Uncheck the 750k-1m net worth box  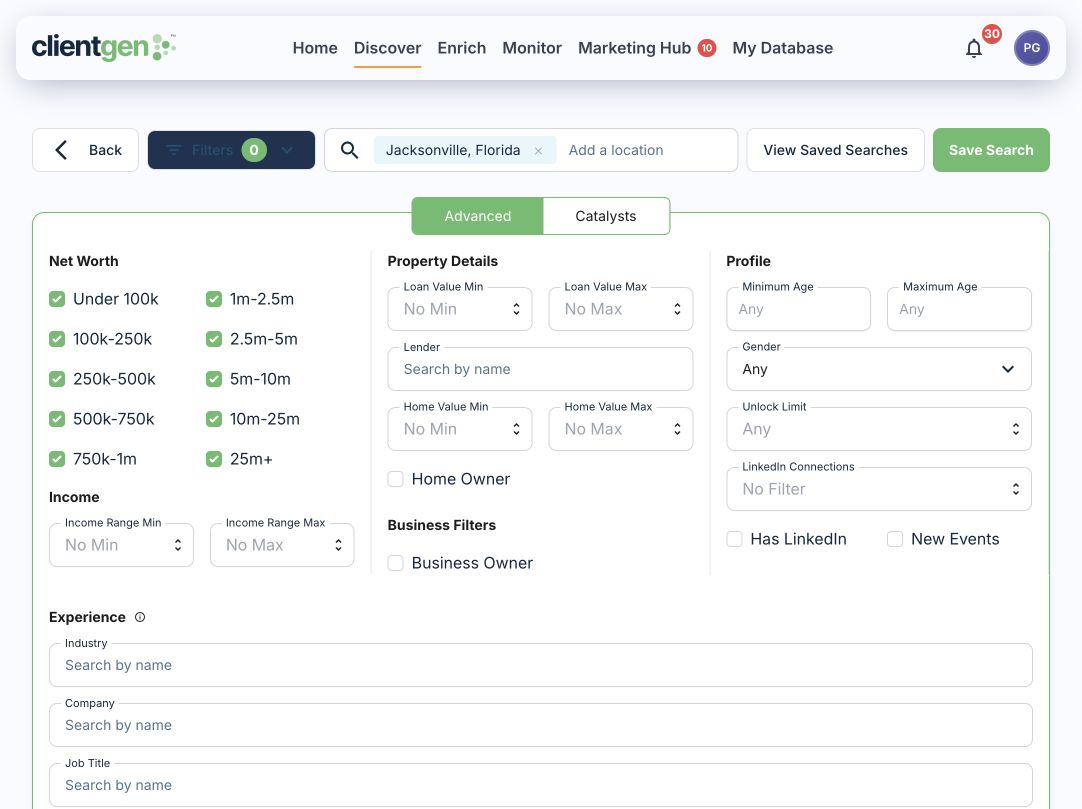coord(57,459)
